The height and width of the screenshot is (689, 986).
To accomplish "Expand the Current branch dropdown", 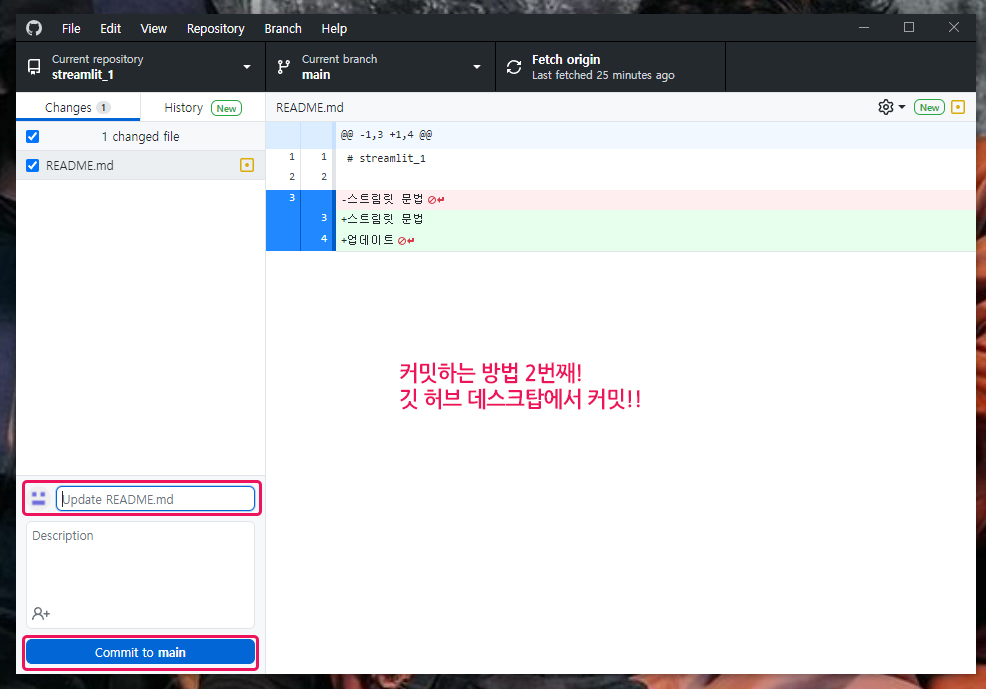I will [x=380, y=67].
